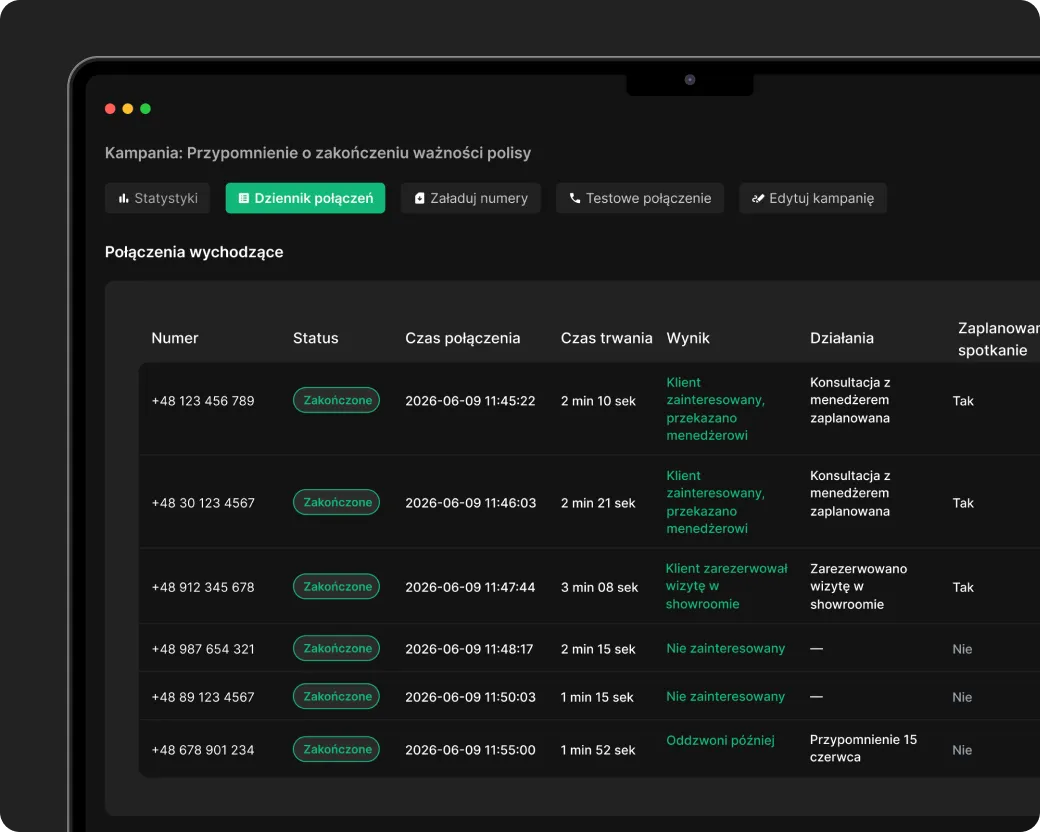Click the phone icon in Testowe połączenie

tap(574, 198)
